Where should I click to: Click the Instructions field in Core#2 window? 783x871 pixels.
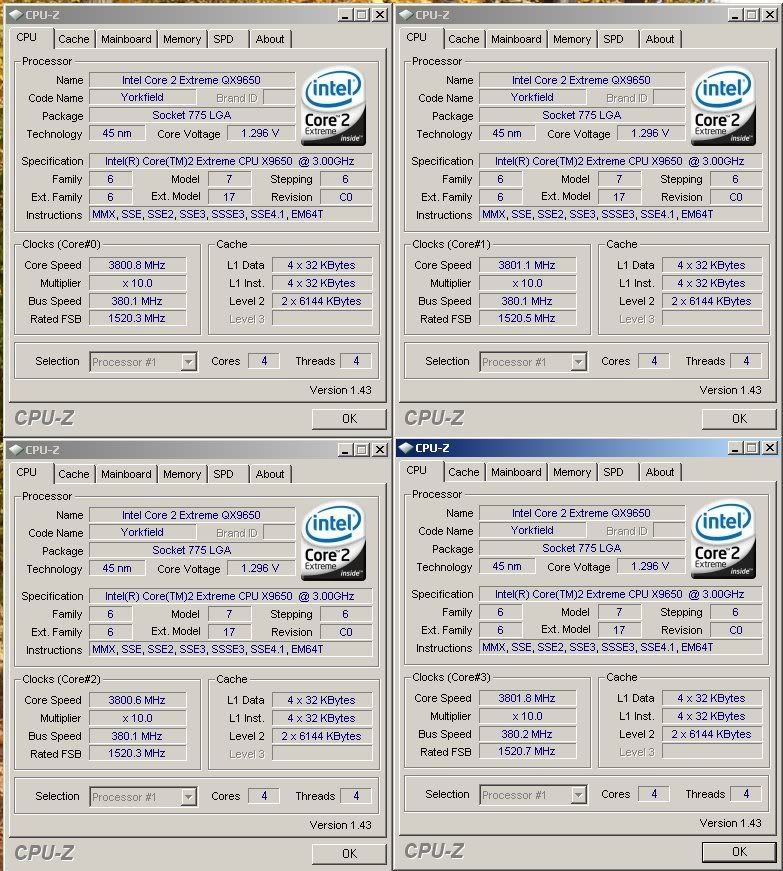(230, 649)
